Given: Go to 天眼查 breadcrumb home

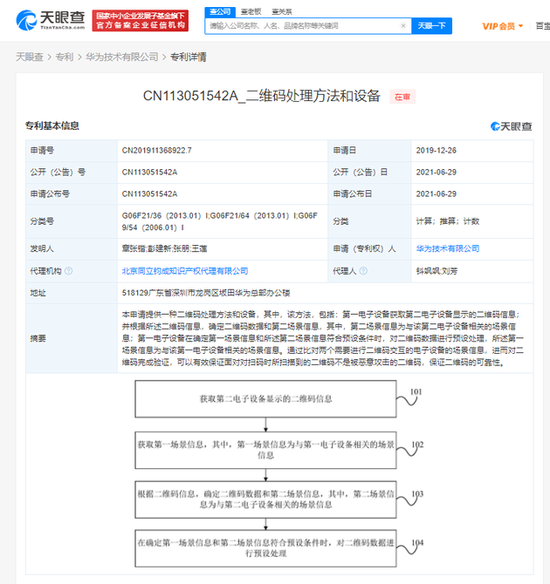Looking at the screenshot, I should pyautogui.click(x=29, y=57).
